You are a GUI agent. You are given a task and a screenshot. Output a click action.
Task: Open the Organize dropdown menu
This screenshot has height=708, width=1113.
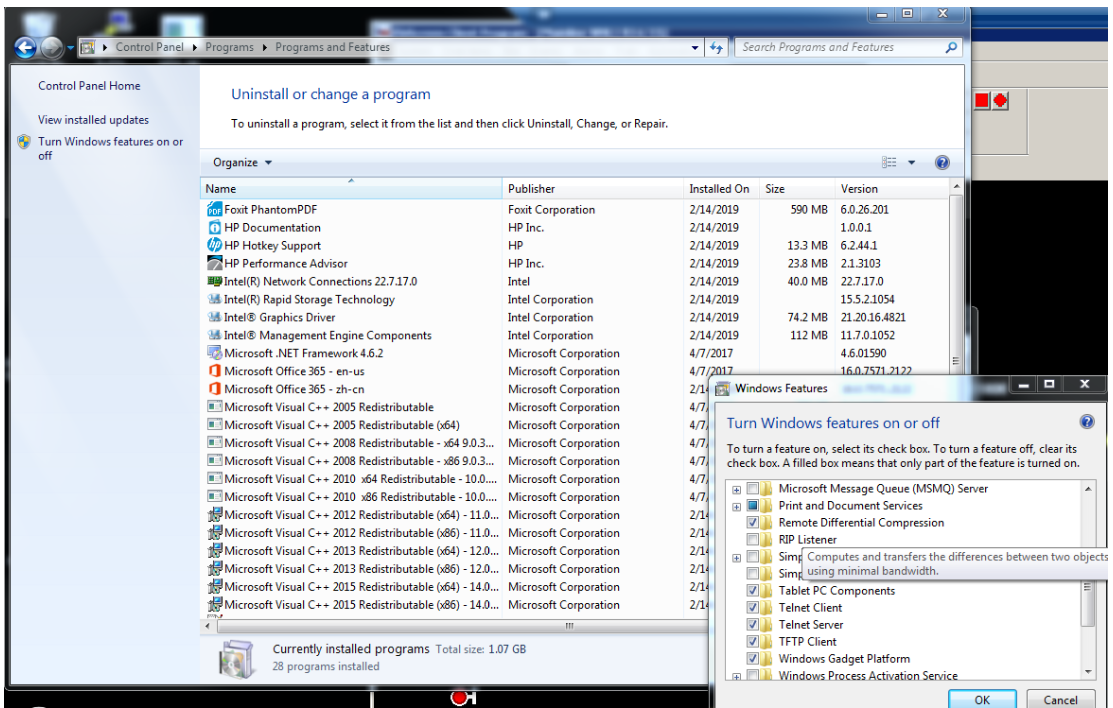click(239, 162)
